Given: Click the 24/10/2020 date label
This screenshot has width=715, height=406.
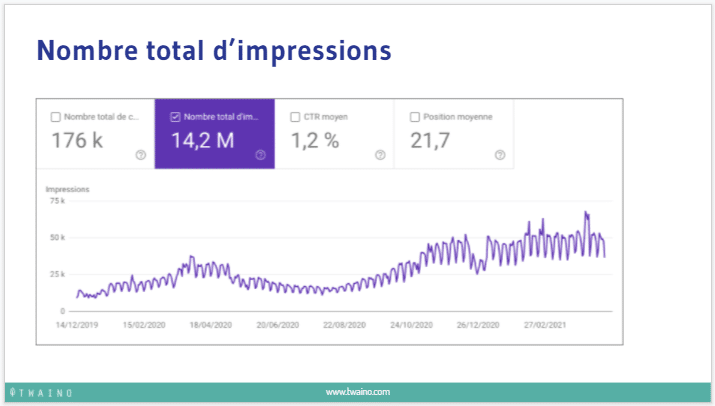Looking at the screenshot, I should (411, 325).
